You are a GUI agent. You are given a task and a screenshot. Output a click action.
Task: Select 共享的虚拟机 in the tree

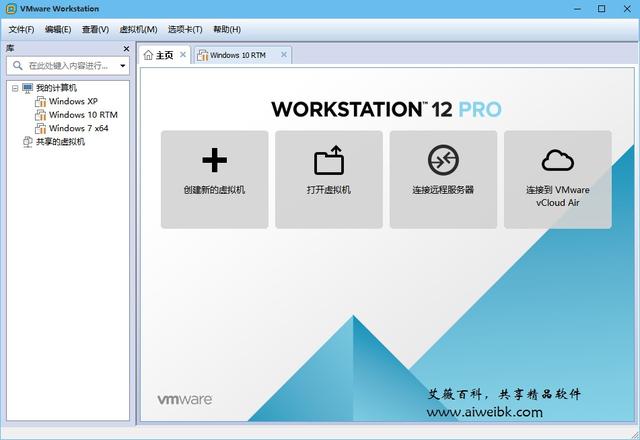[60, 142]
